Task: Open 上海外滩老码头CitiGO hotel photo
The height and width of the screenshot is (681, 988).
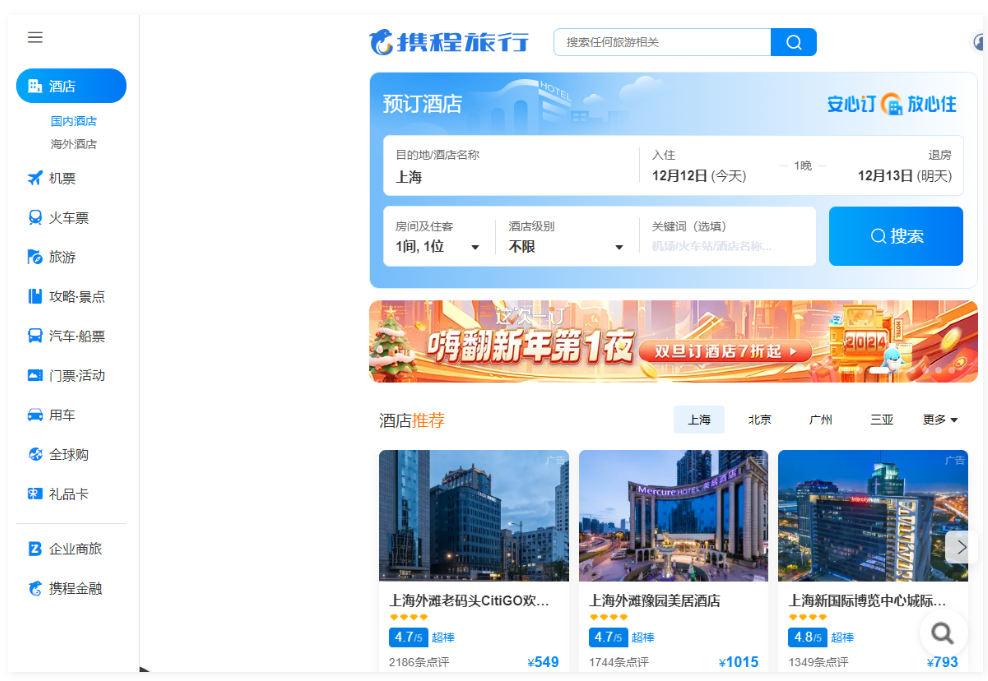Action: click(474, 515)
